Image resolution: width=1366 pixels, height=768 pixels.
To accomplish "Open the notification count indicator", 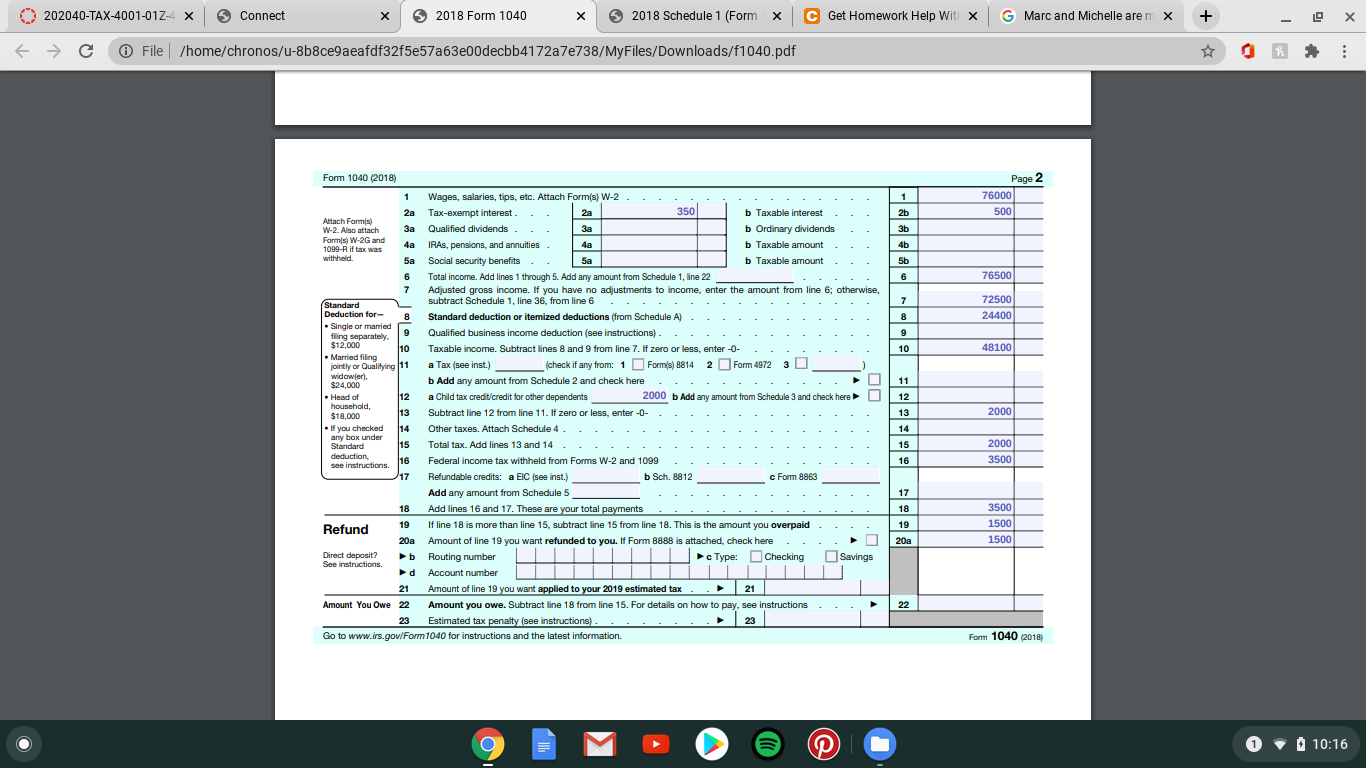I will point(1253,744).
